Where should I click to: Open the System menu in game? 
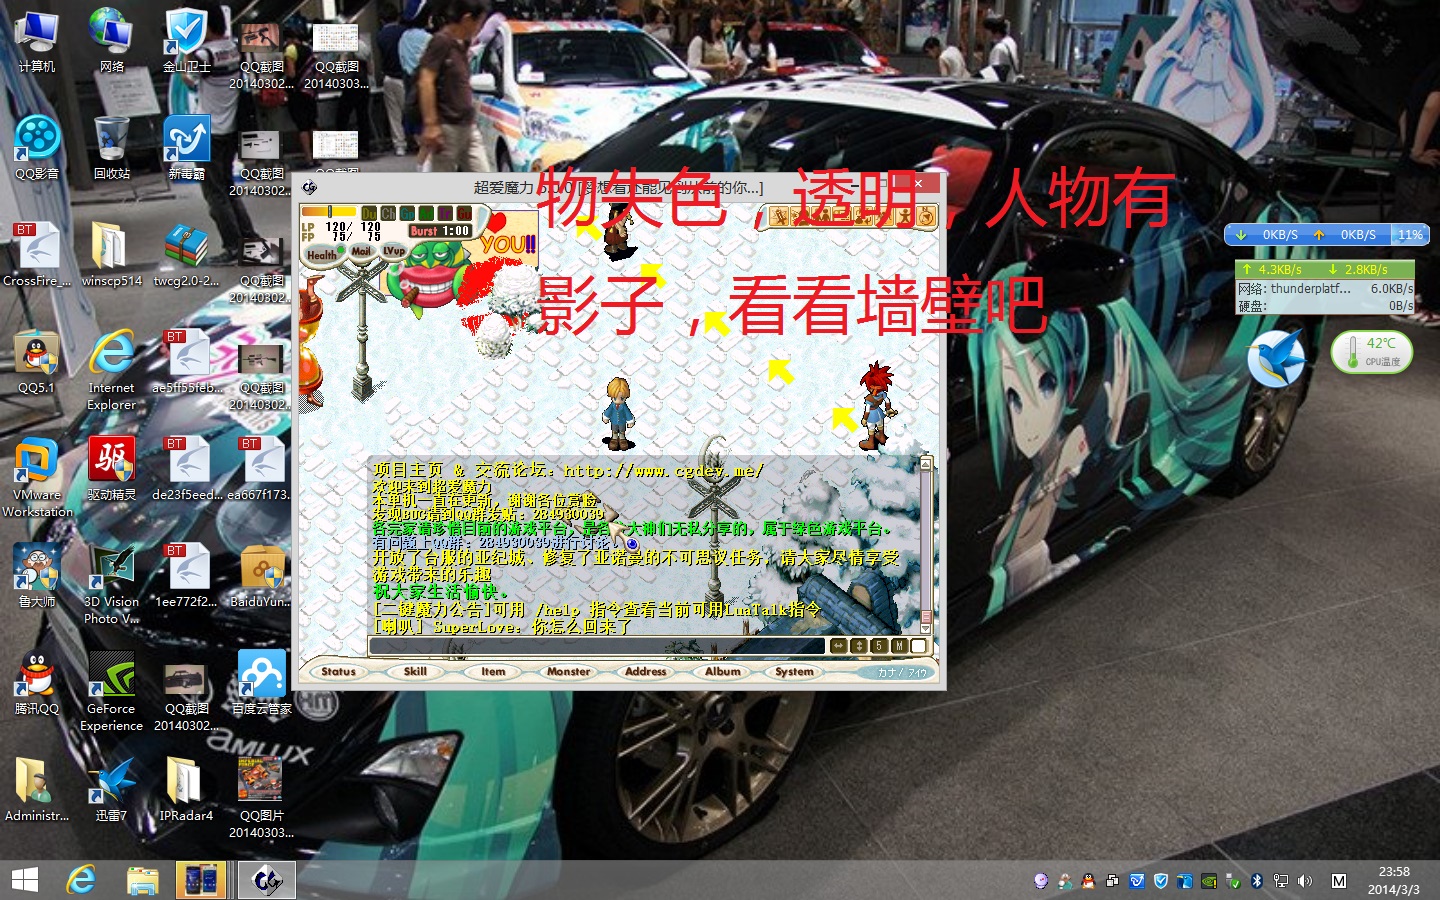pyautogui.click(x=794, y=672)
